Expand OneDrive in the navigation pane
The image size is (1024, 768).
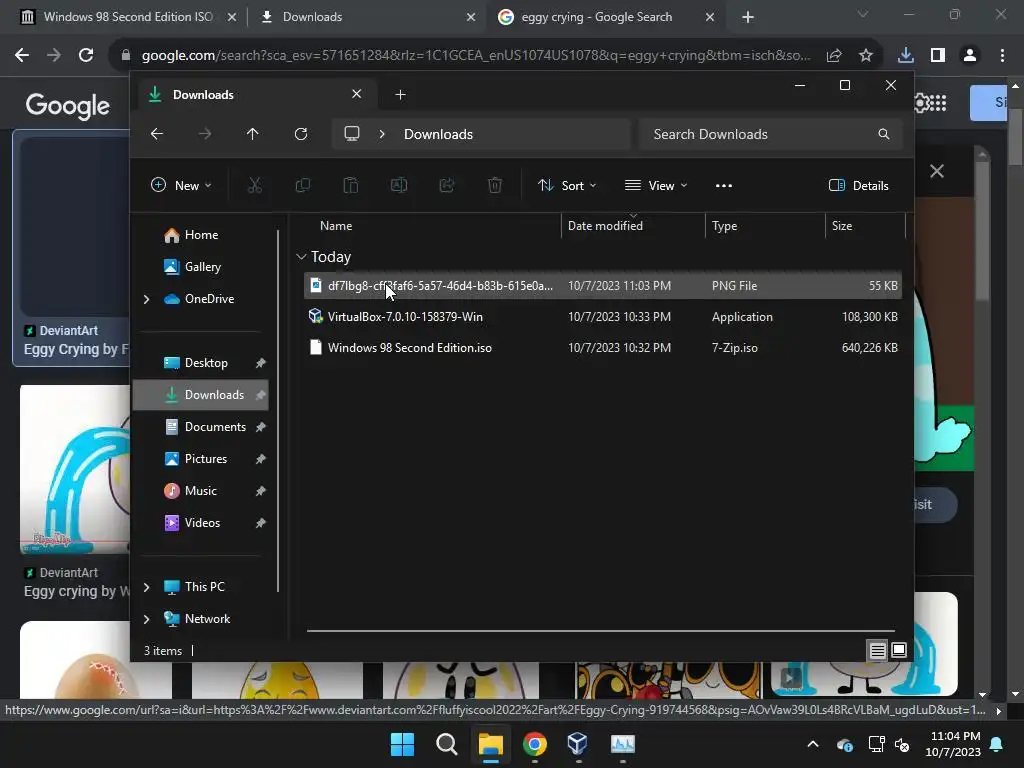click(146, 299)
